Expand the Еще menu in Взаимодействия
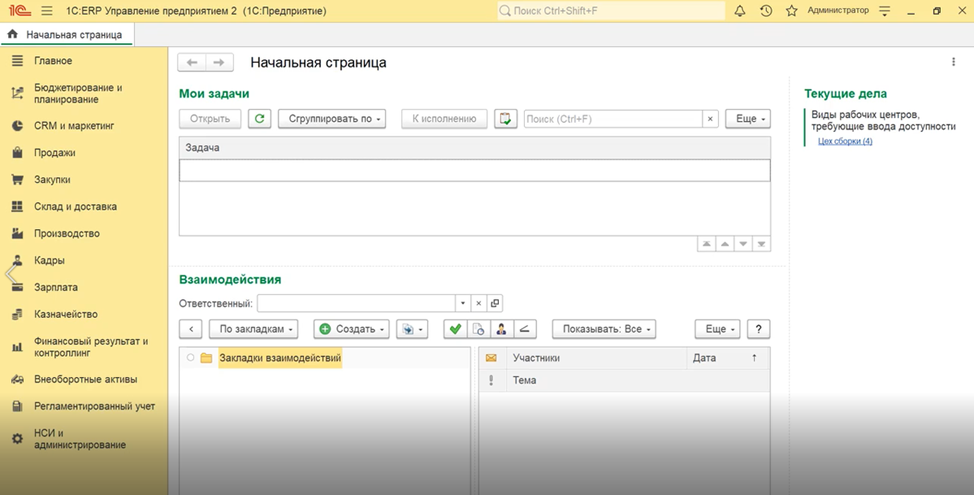Viewport: 974px width, 495px height. tap(717, 329)
